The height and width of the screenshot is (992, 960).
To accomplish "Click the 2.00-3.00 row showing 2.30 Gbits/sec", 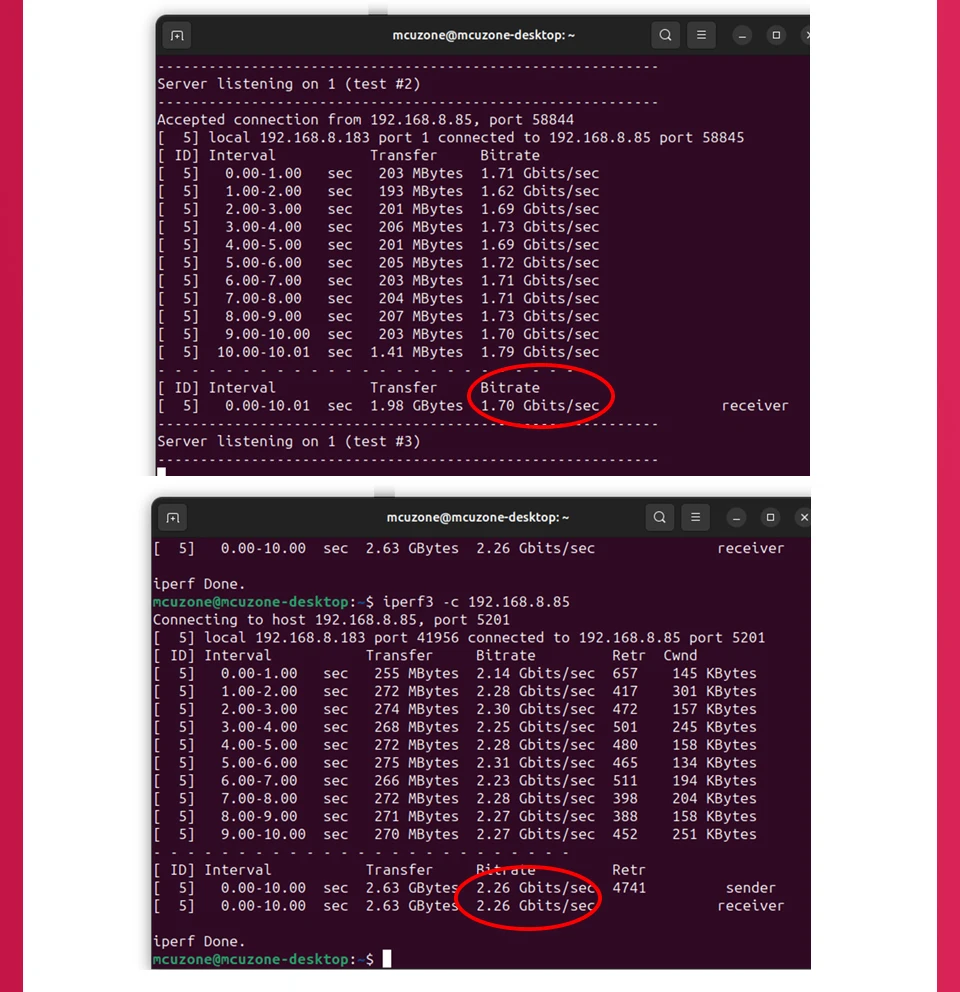I will coord(454,709).
